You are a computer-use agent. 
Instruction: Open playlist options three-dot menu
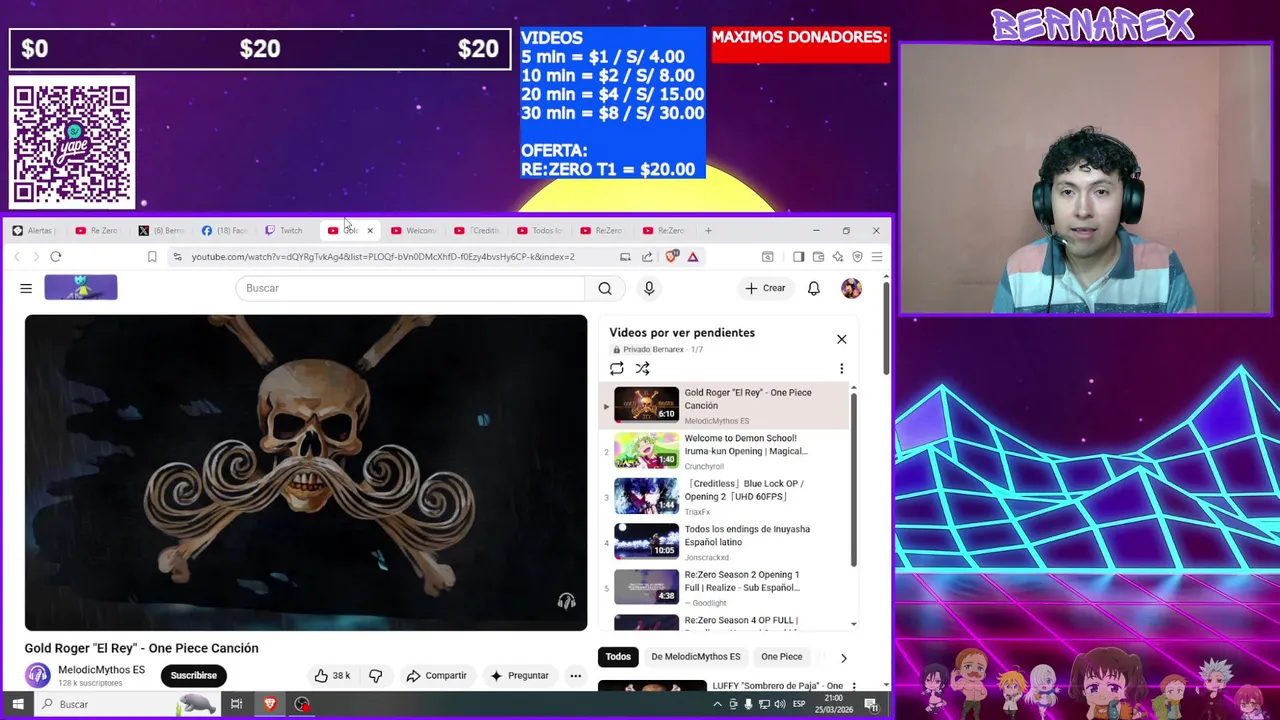[841, 368]
